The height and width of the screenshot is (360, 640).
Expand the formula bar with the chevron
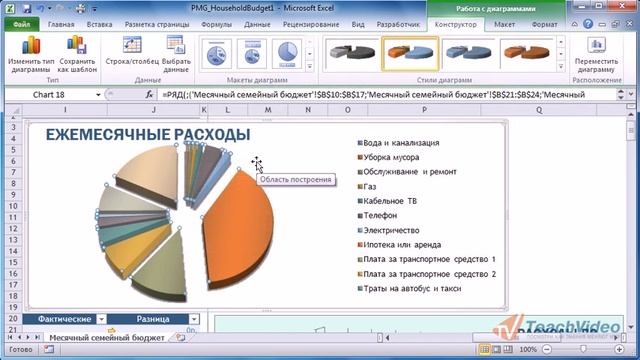coord(631,94)
